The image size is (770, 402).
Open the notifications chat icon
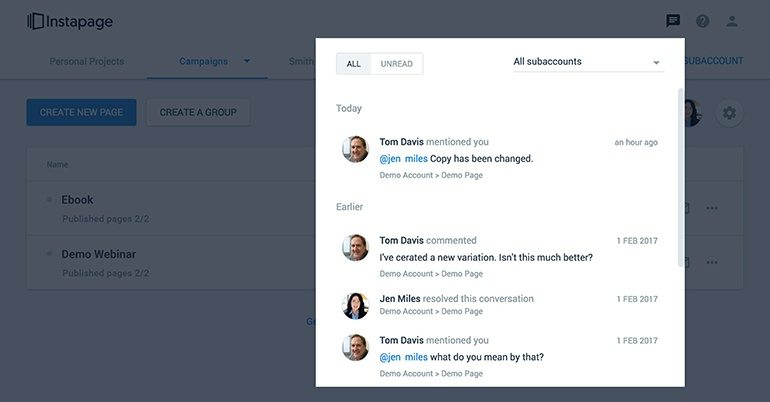coord(673,21)
